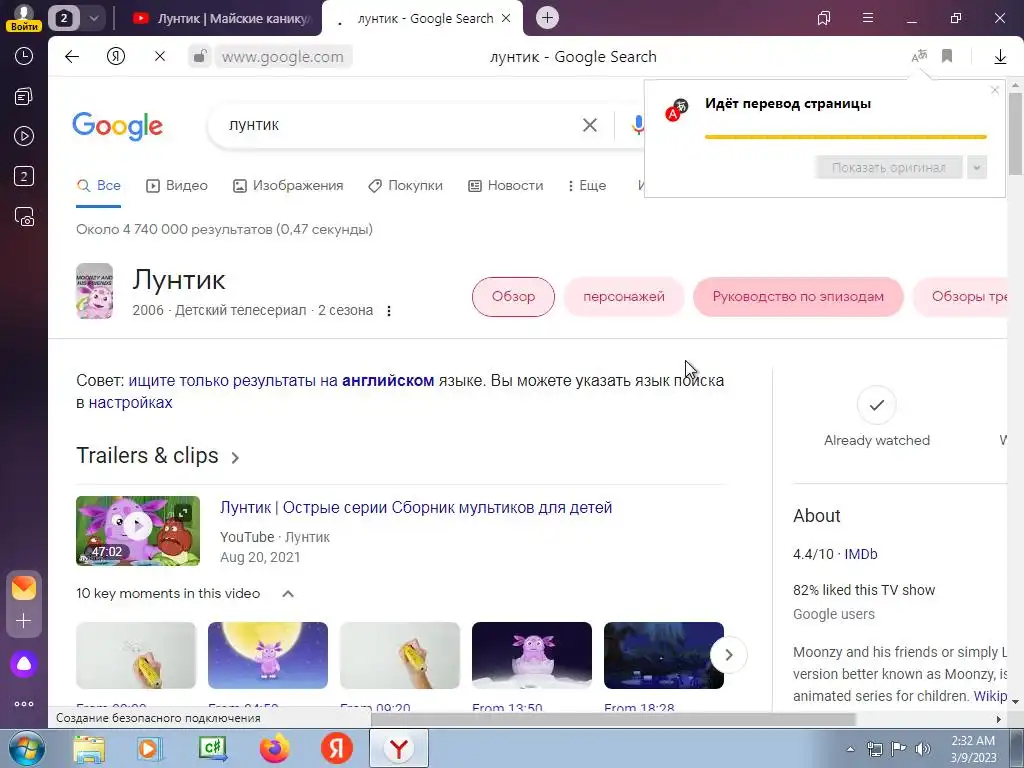
Task: Switch to the Лунтик YouTube tab
Action: pos(220,18)
